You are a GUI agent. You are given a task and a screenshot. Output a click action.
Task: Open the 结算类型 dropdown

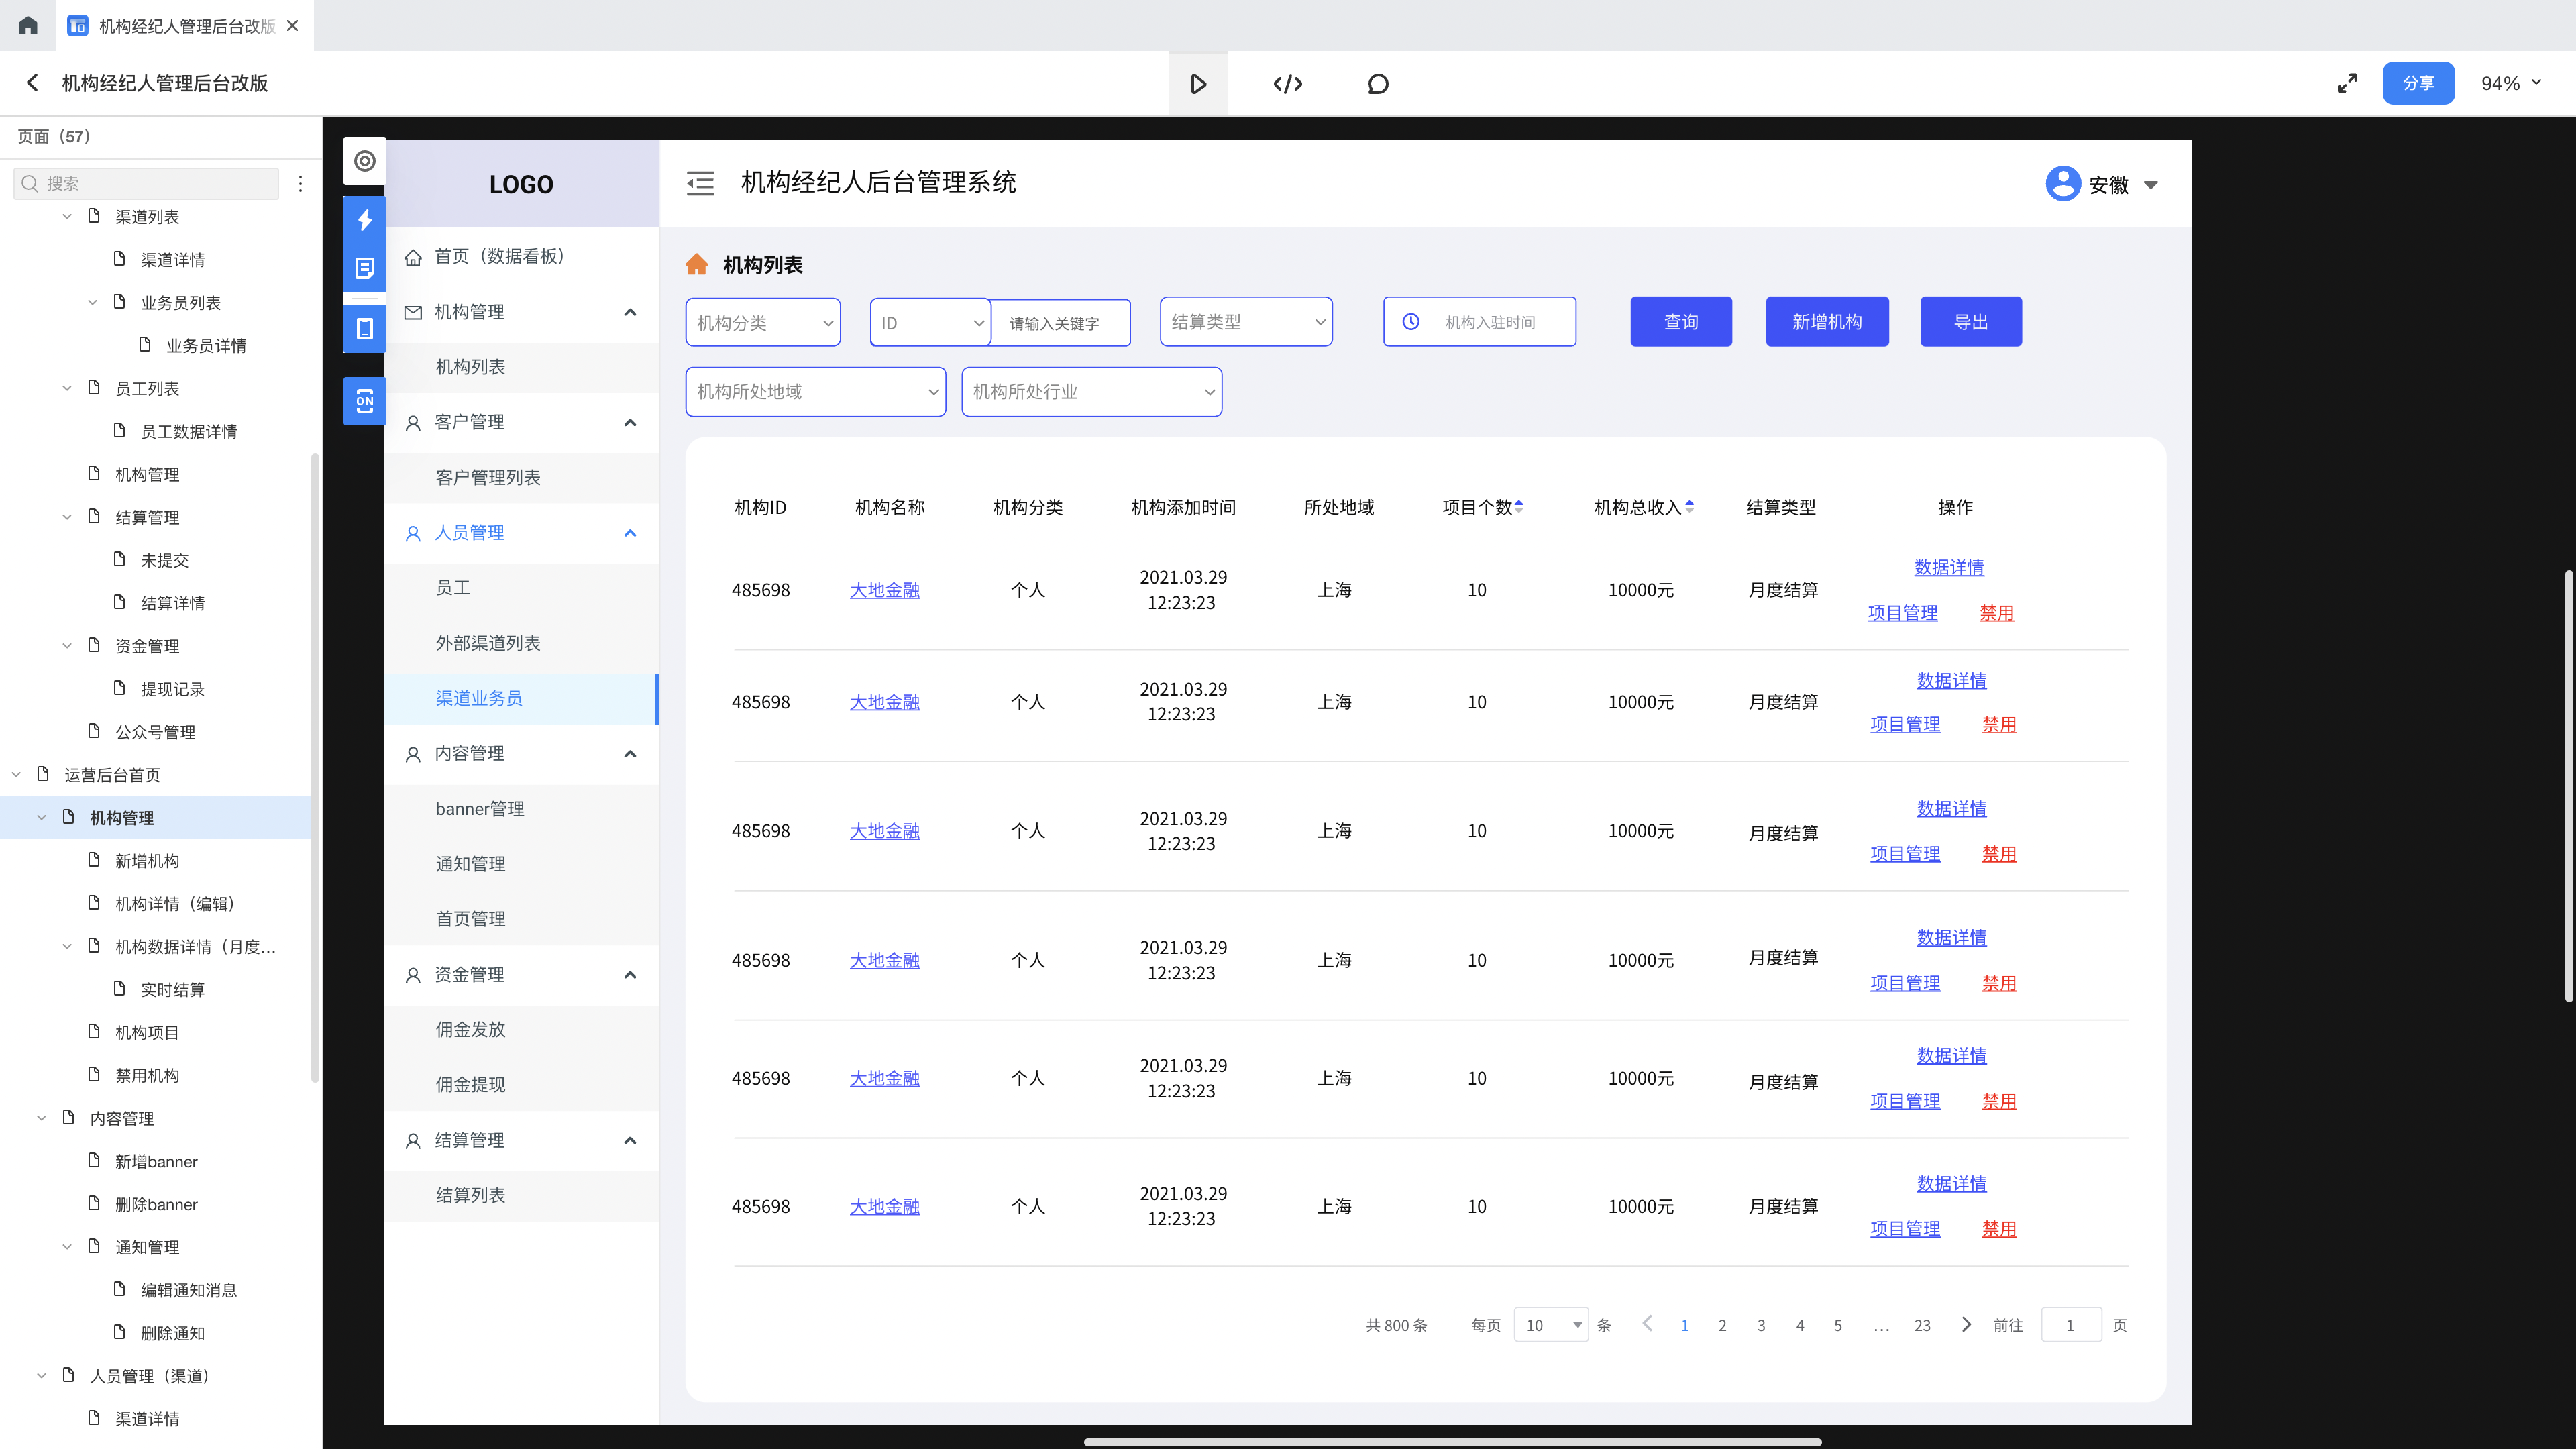(x=1246, y=322)
